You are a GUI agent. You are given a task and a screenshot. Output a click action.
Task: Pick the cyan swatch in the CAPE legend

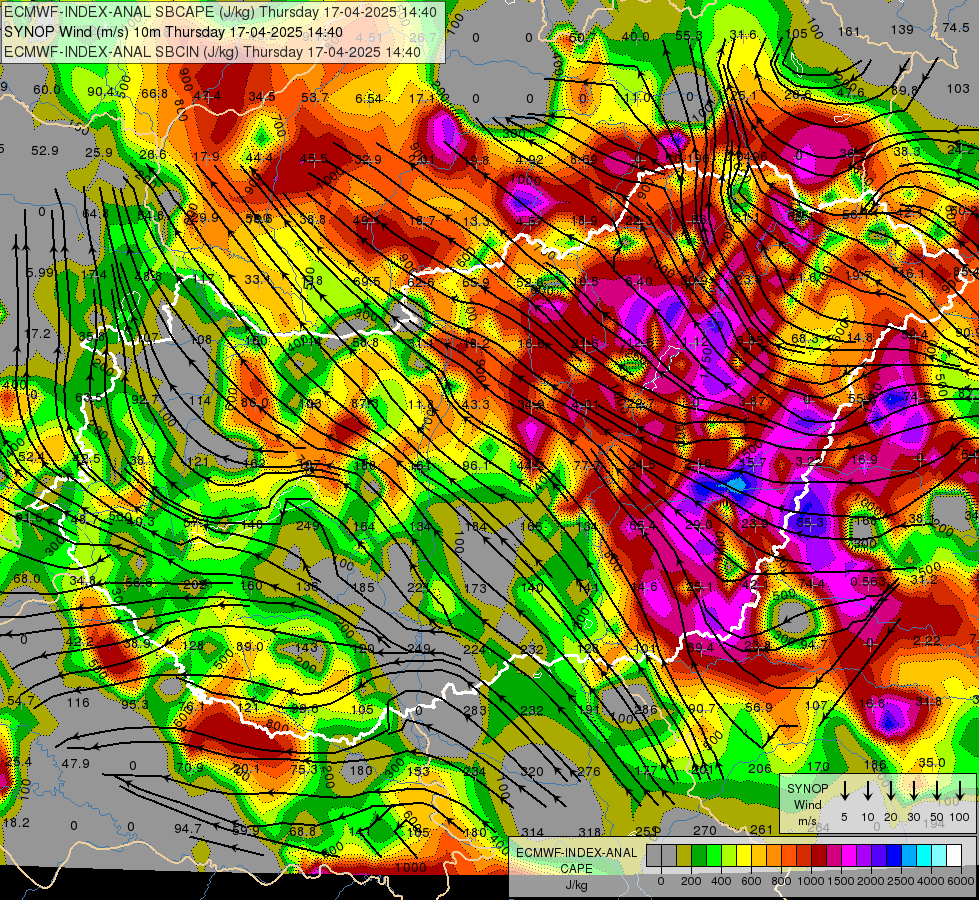[923, 856]
